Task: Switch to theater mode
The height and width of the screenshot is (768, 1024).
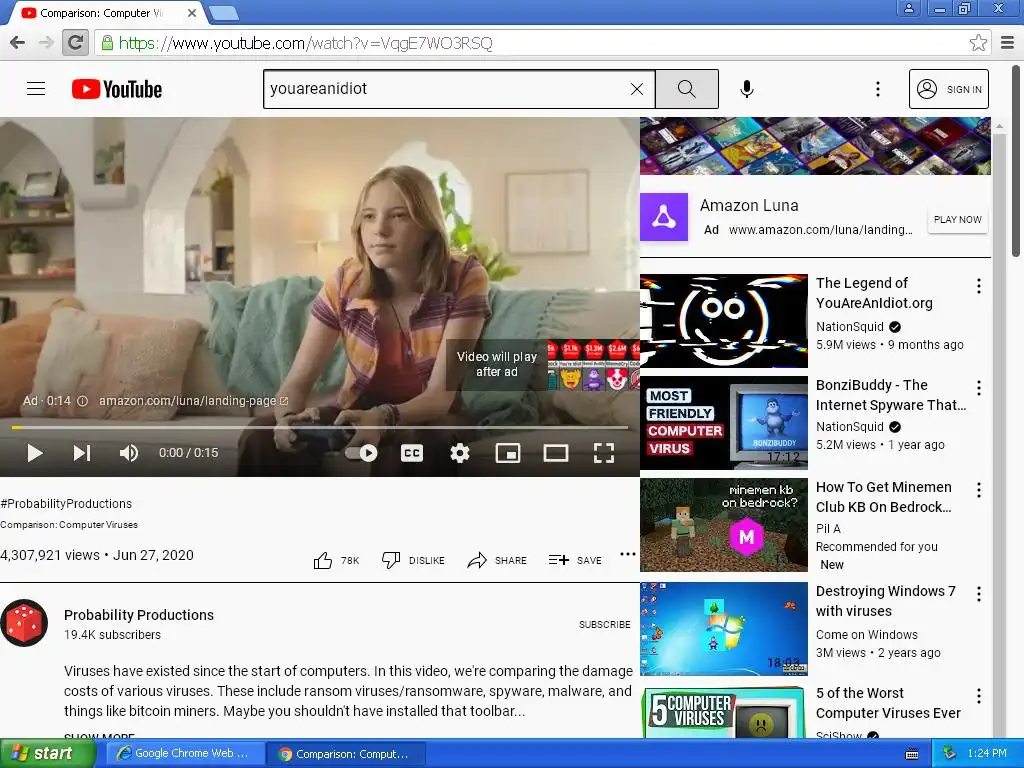Action: [556, 453]
